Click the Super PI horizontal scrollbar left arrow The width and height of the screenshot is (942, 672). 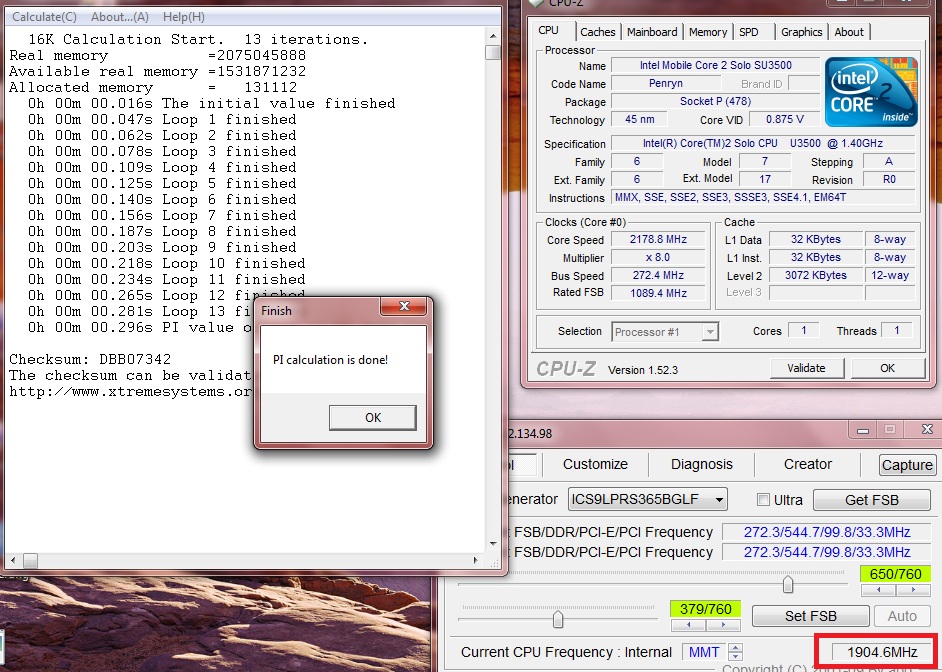coord(13,560)
